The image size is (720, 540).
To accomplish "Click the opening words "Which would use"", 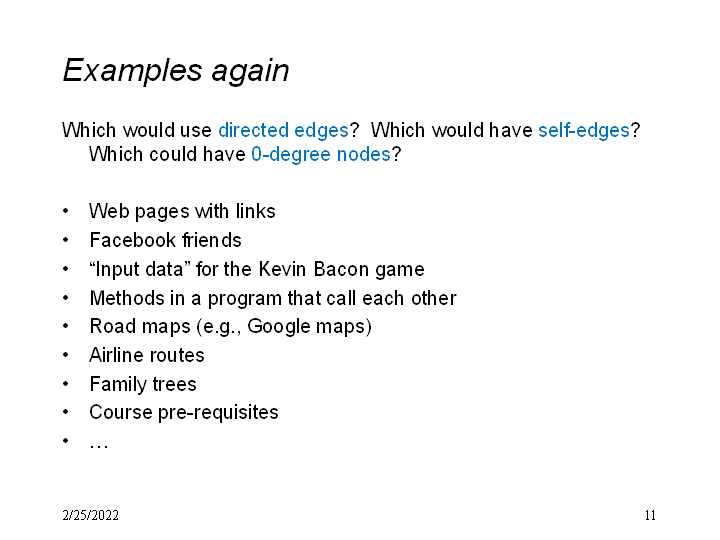I will pyautogui.click(x=137, y=130).
